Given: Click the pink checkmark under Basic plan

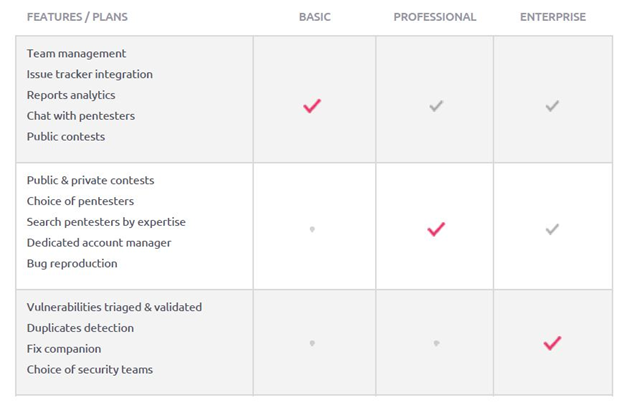Looking at the screenshot, I should [x=312, y=105].
